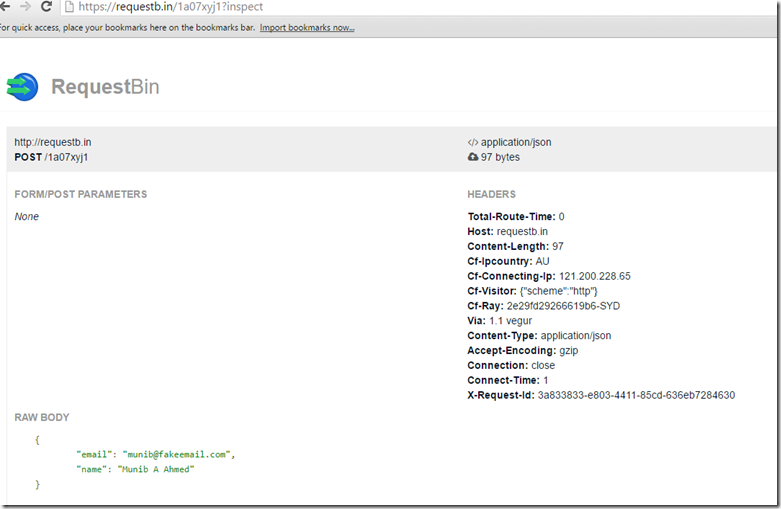The width and height of the screenshot is (781, 509).
Task: Select the email line in the raw body
Action: coord(155,455)
